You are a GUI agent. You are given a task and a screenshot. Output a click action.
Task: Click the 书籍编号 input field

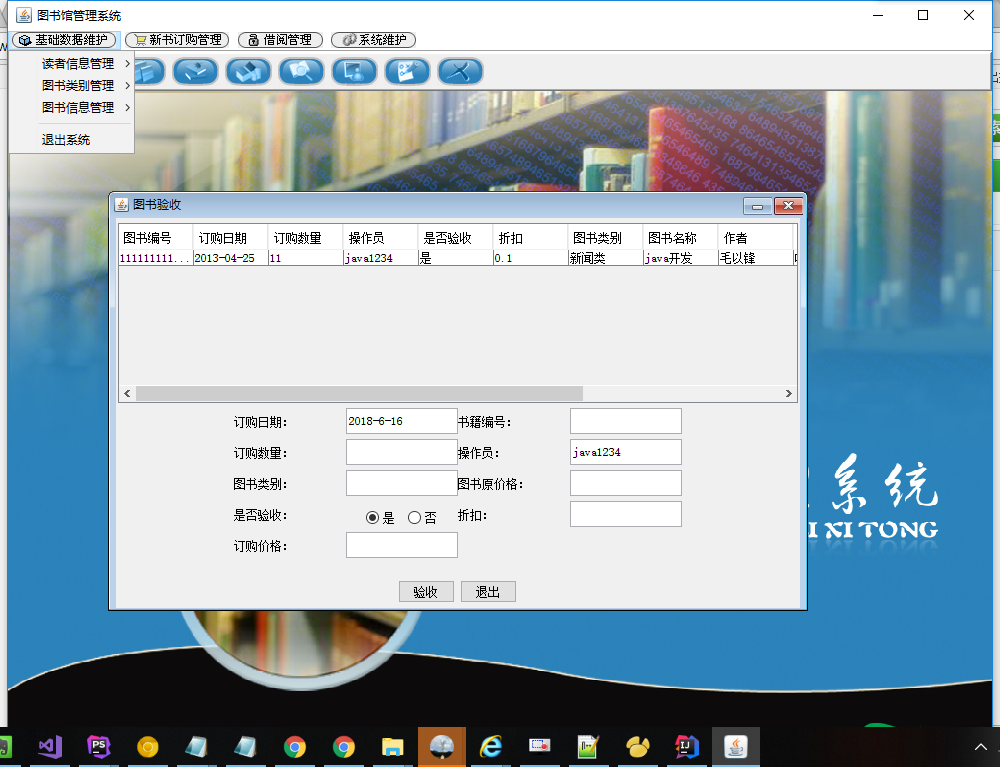[x=625, y=421]
